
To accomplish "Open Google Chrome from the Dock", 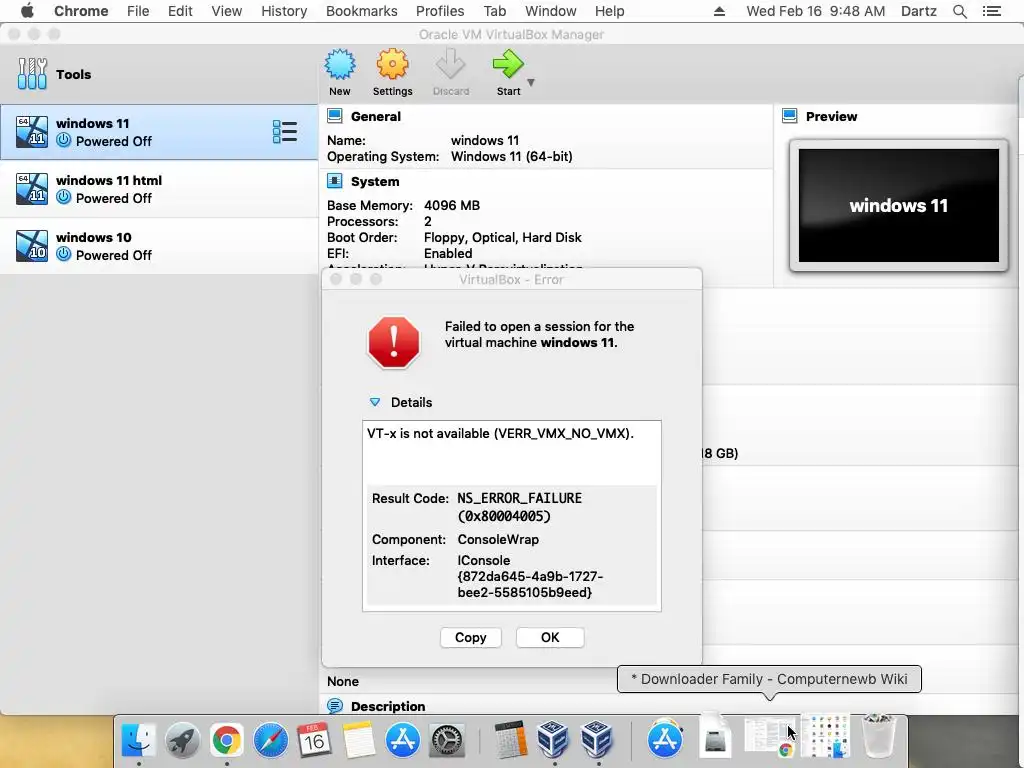I will [226, 740].
